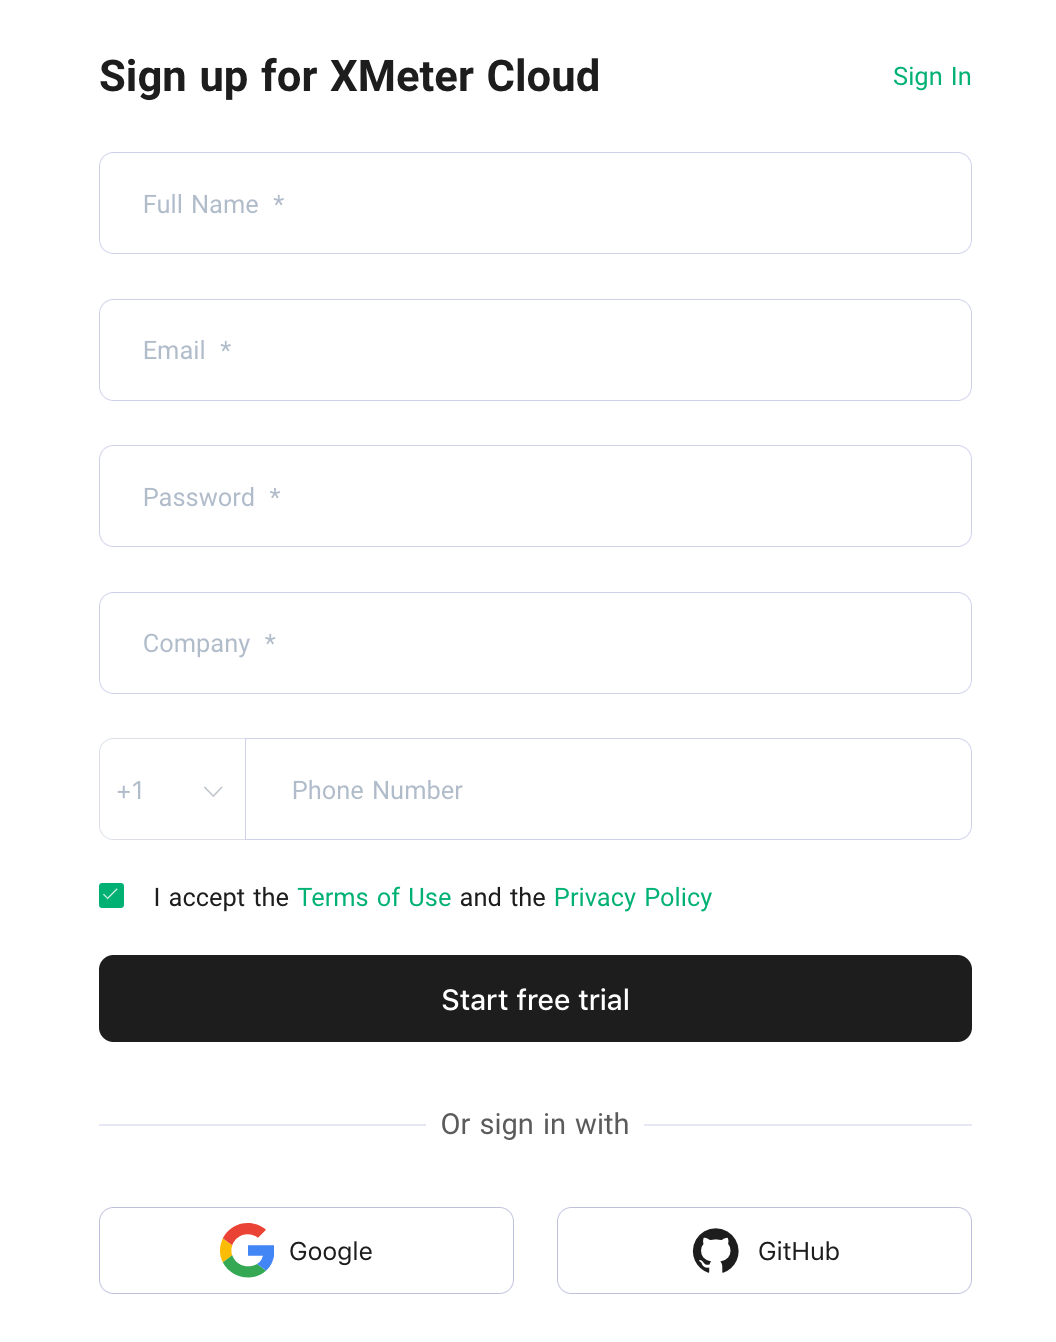Viewport: 1056px width, 1342px height.
Task: Expand the country code chevron arrow
Action: click(213, 791)
